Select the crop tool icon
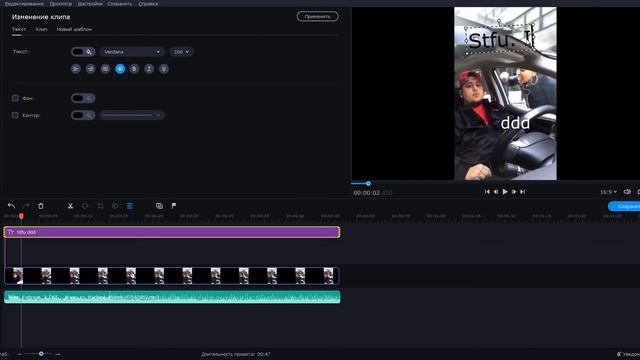The width and height of the screenshot is (640, 360). (100, 206)
